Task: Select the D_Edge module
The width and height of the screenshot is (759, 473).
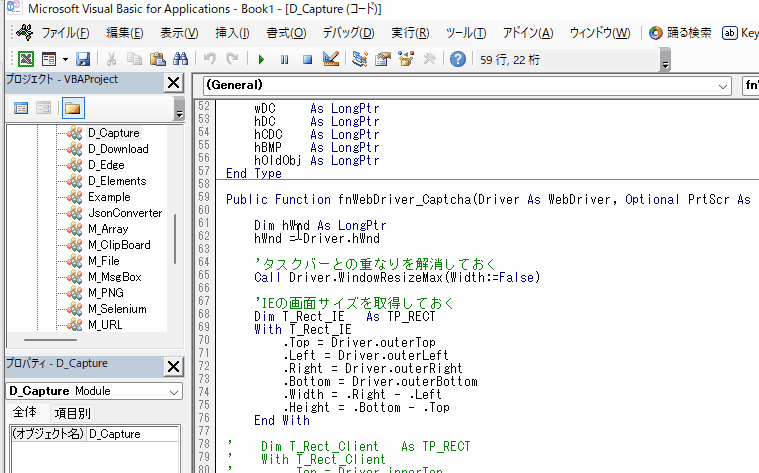Action: (106, 165)
